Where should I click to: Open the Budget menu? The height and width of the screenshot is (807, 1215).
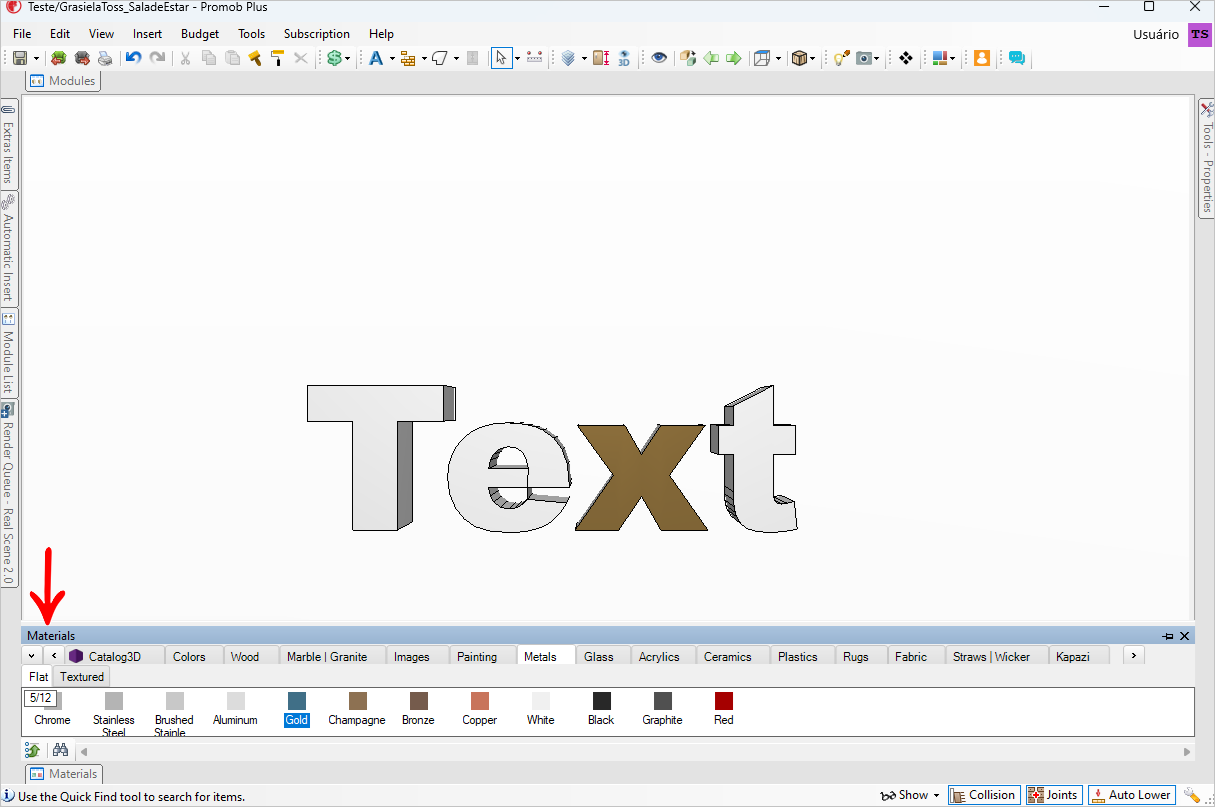click(x=200, y=34)
